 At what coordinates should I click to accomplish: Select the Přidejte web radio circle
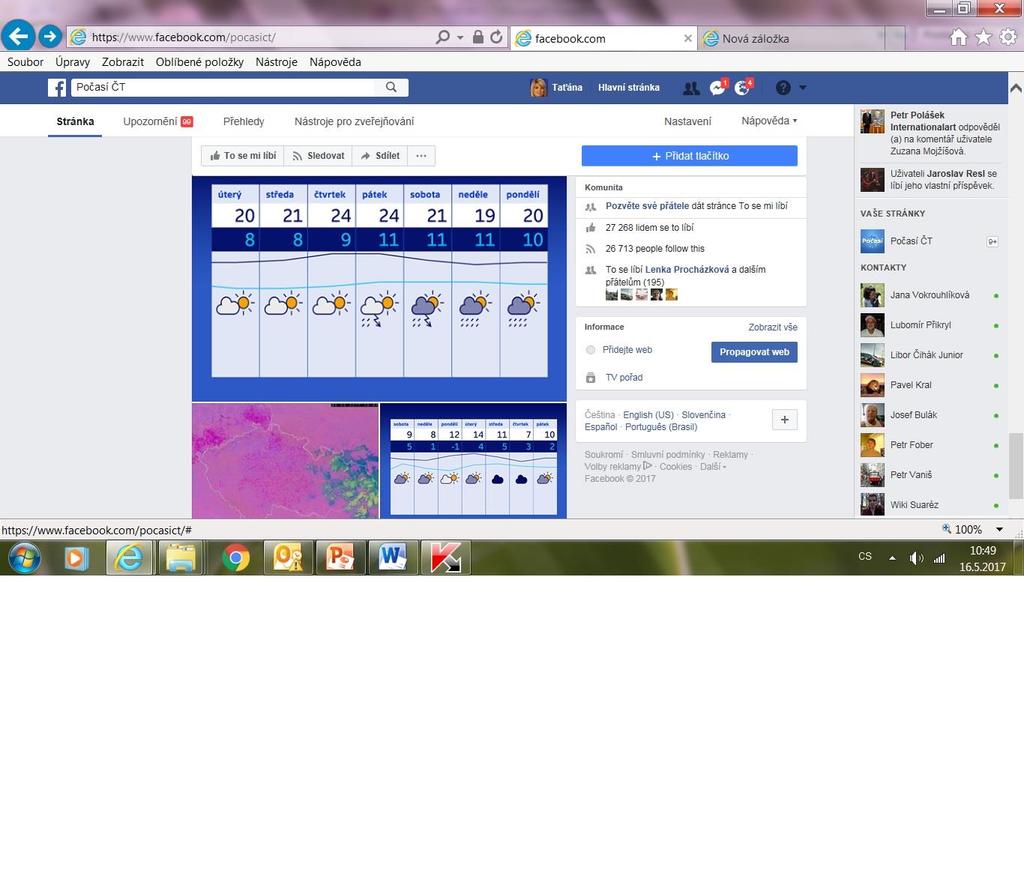tap(590, 350)
